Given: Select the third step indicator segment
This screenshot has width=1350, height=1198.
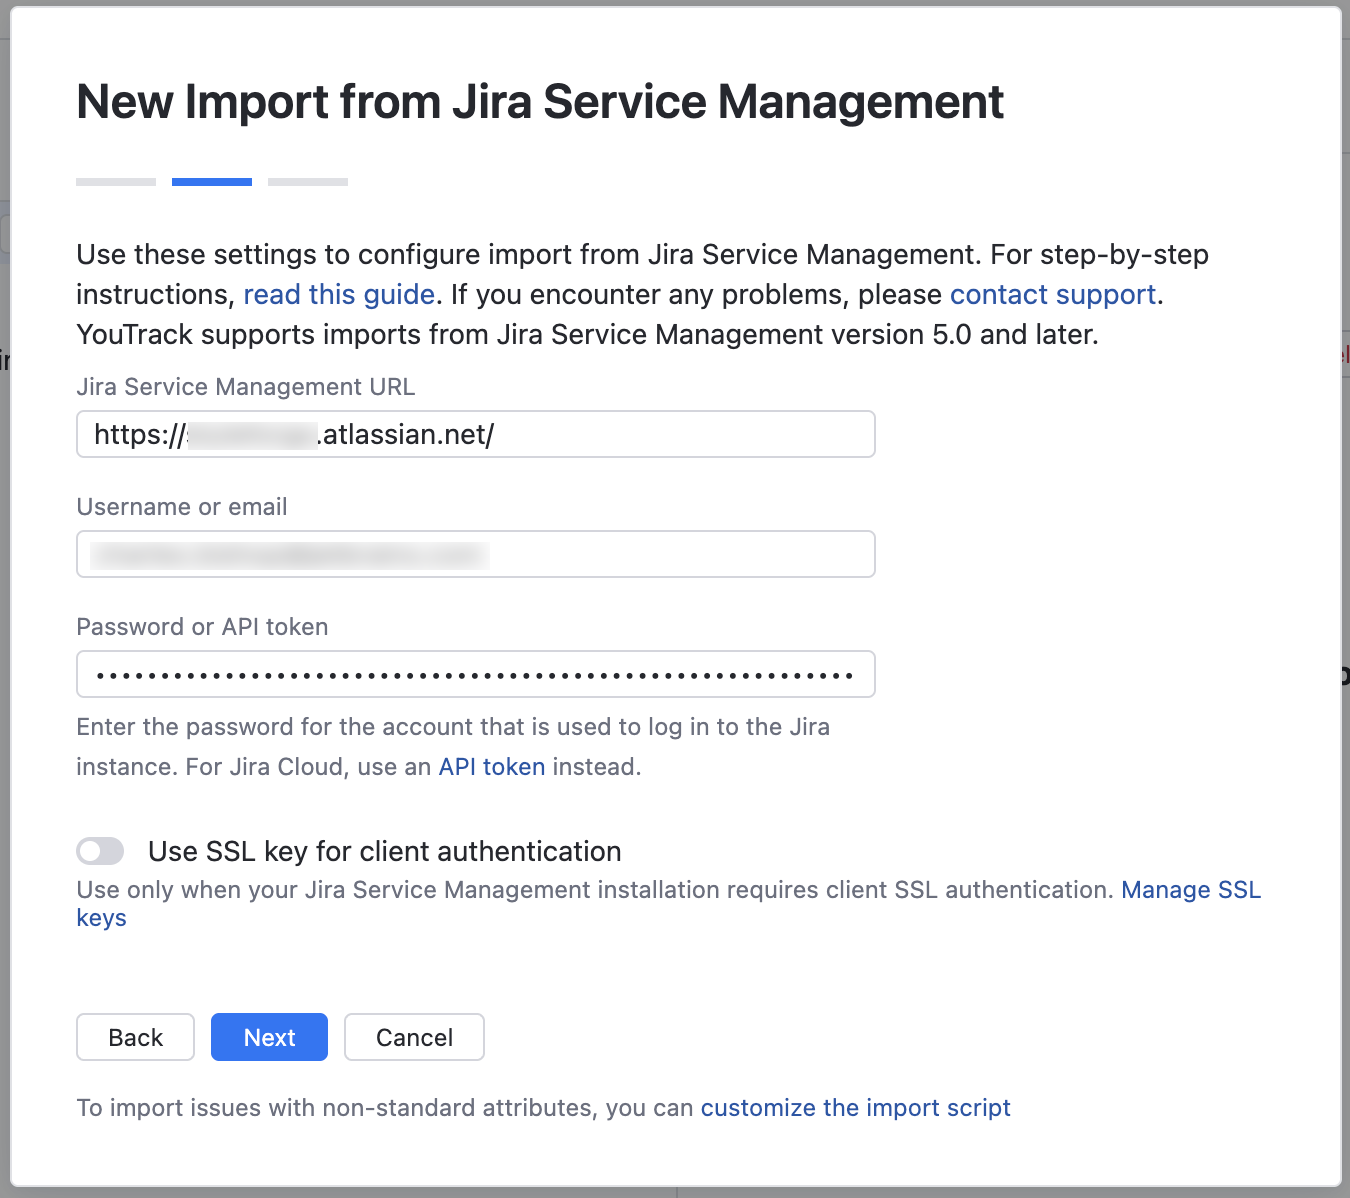Looking at the screenshot, I should pos(307,181).
